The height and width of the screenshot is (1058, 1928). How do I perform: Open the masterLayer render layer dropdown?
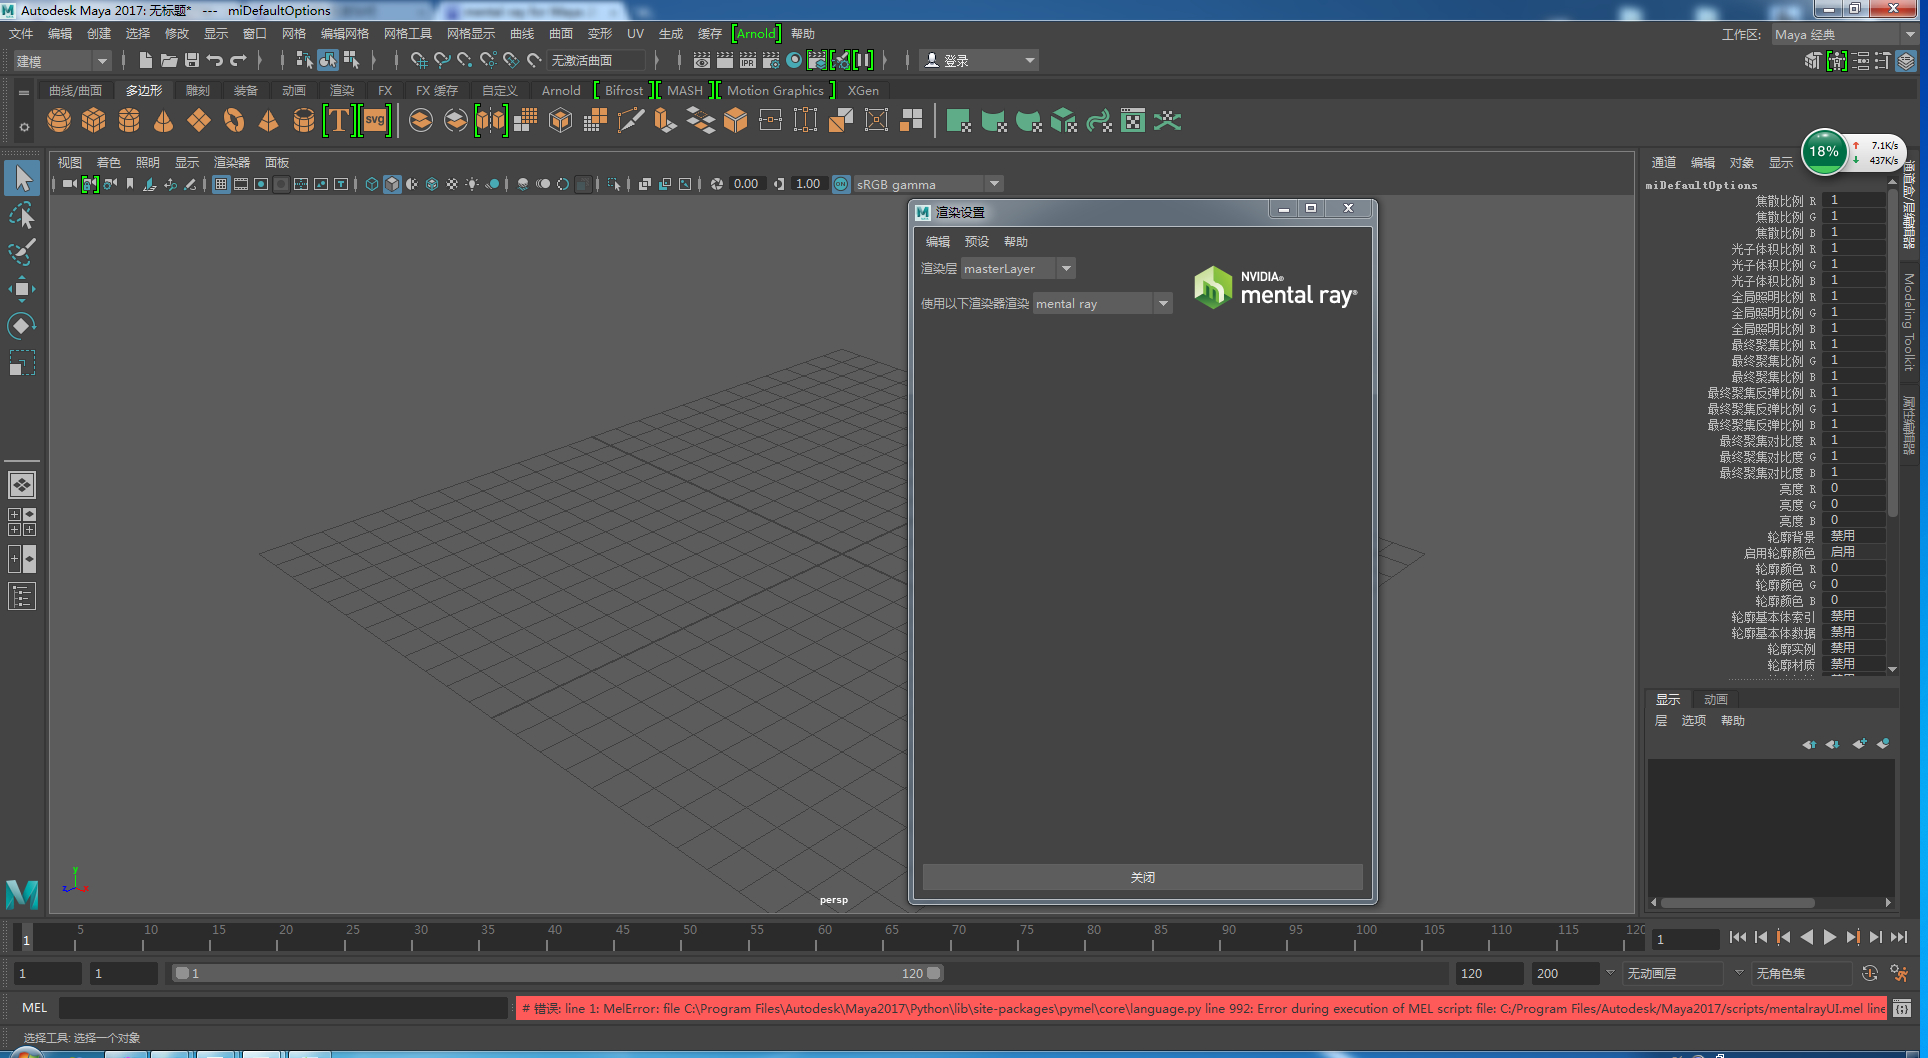pyautogui.click(x=1017, y=269)
